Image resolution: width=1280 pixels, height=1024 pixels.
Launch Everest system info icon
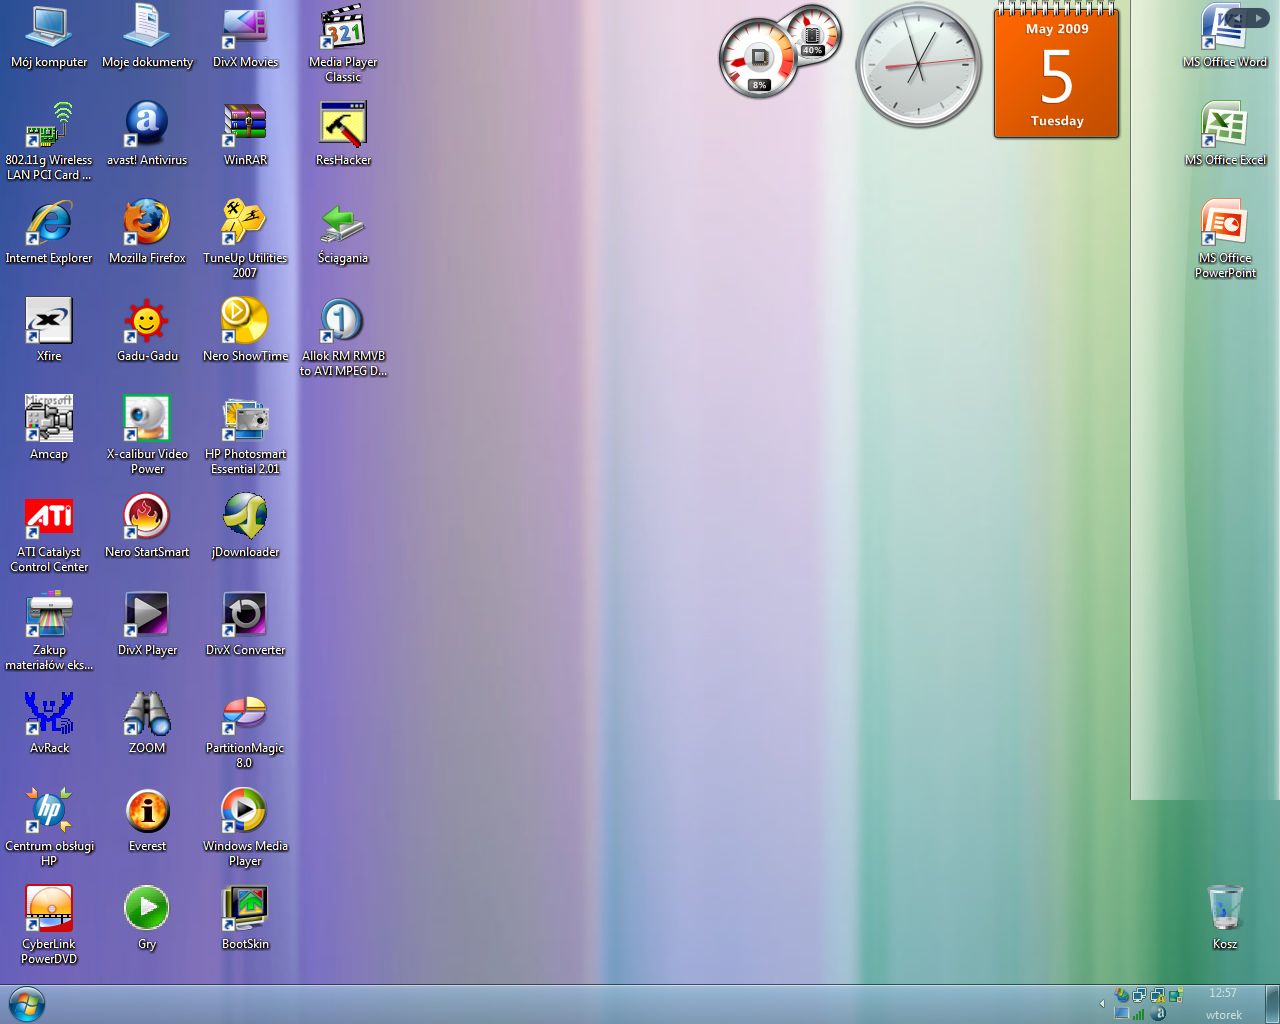click(147, 820)
